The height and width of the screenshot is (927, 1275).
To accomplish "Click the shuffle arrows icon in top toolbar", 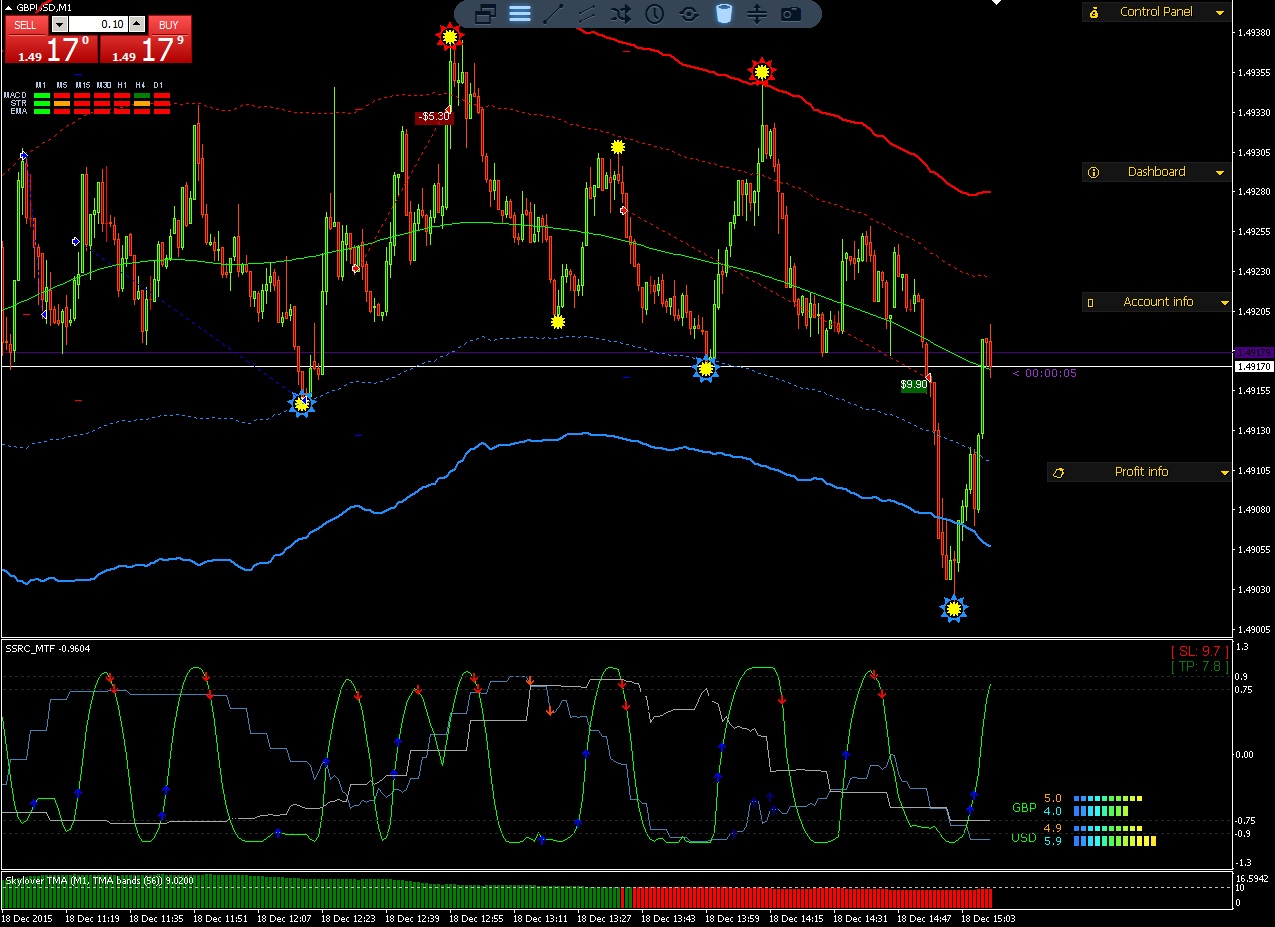I will 621,14.
